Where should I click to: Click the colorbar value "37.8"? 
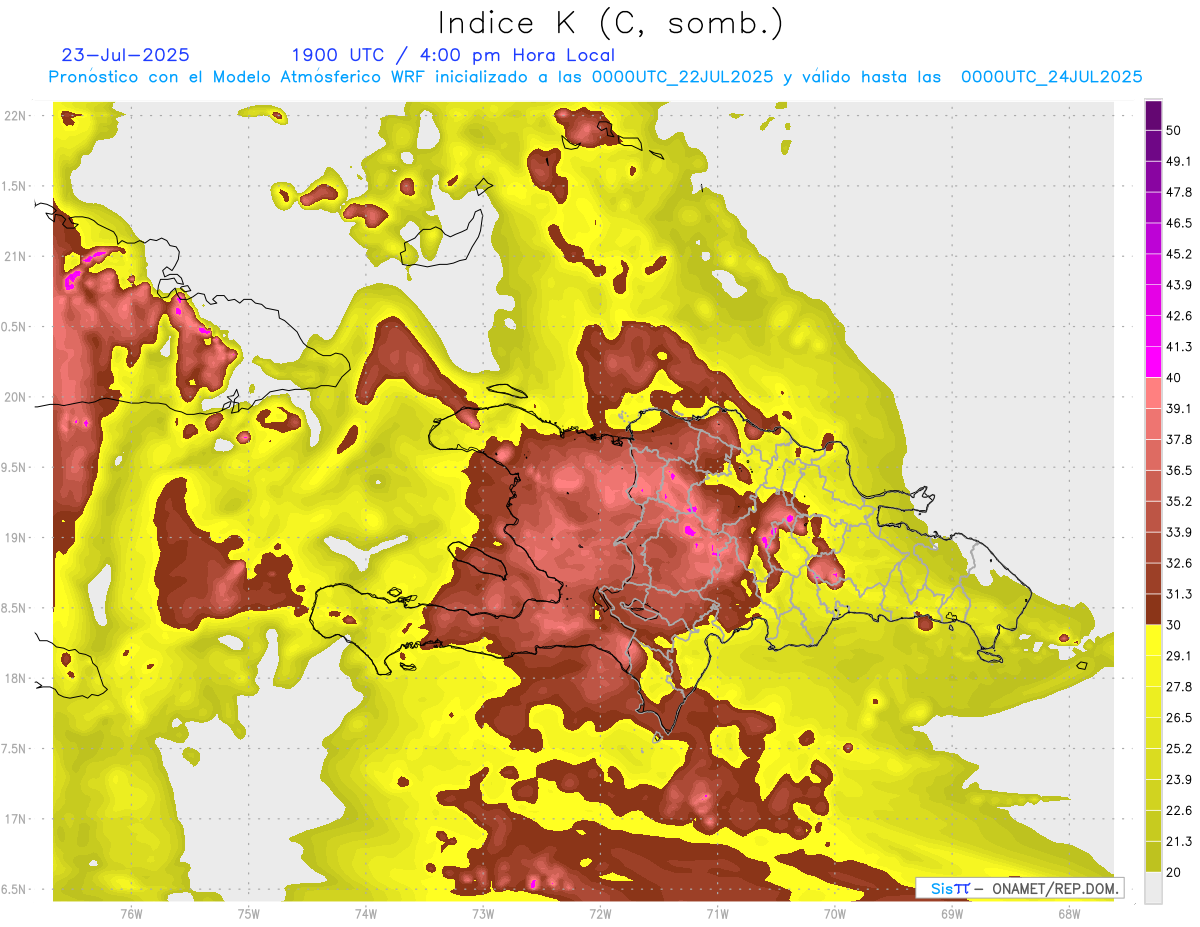click(1179, 440)
